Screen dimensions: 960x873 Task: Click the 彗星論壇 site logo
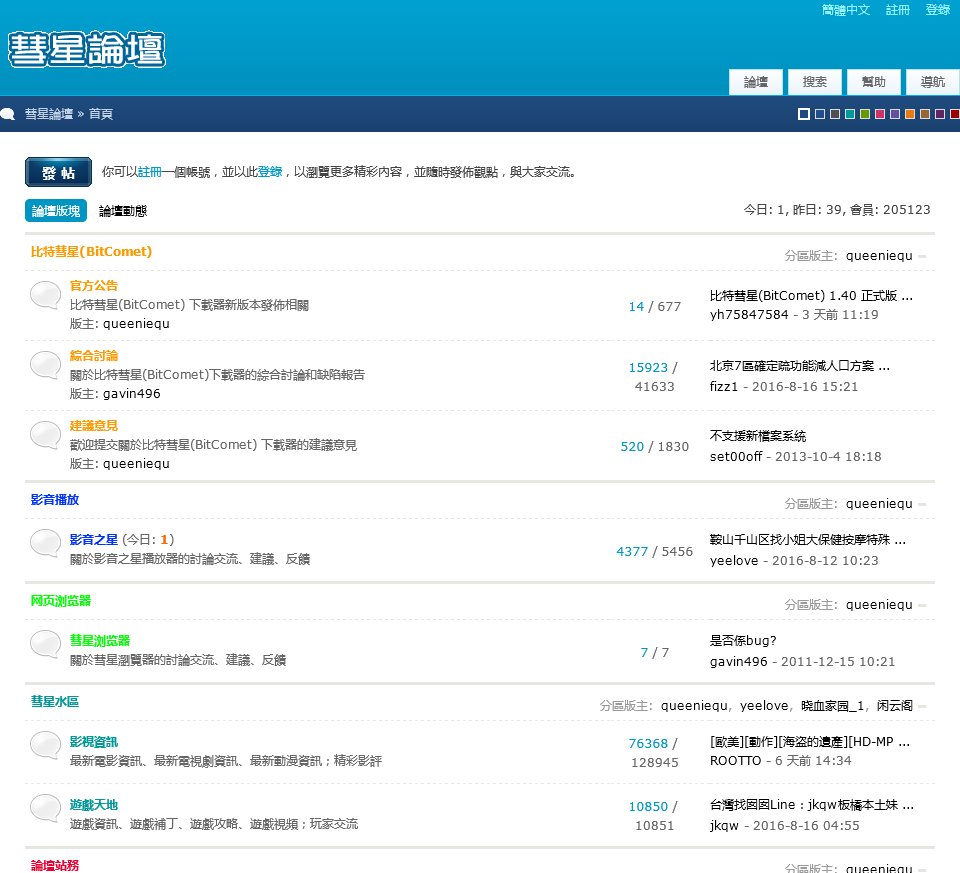(x=87, y=49)
